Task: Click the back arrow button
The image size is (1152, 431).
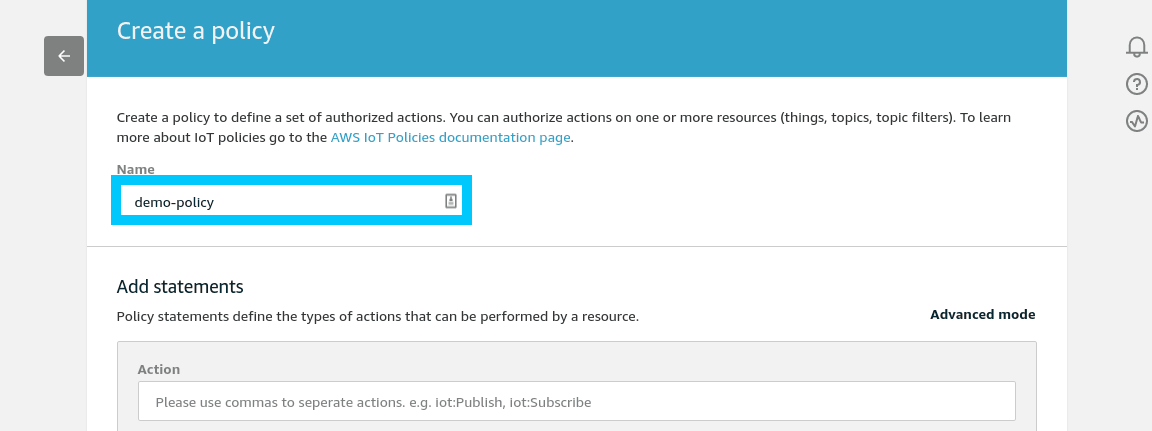Action: point(64,56)
